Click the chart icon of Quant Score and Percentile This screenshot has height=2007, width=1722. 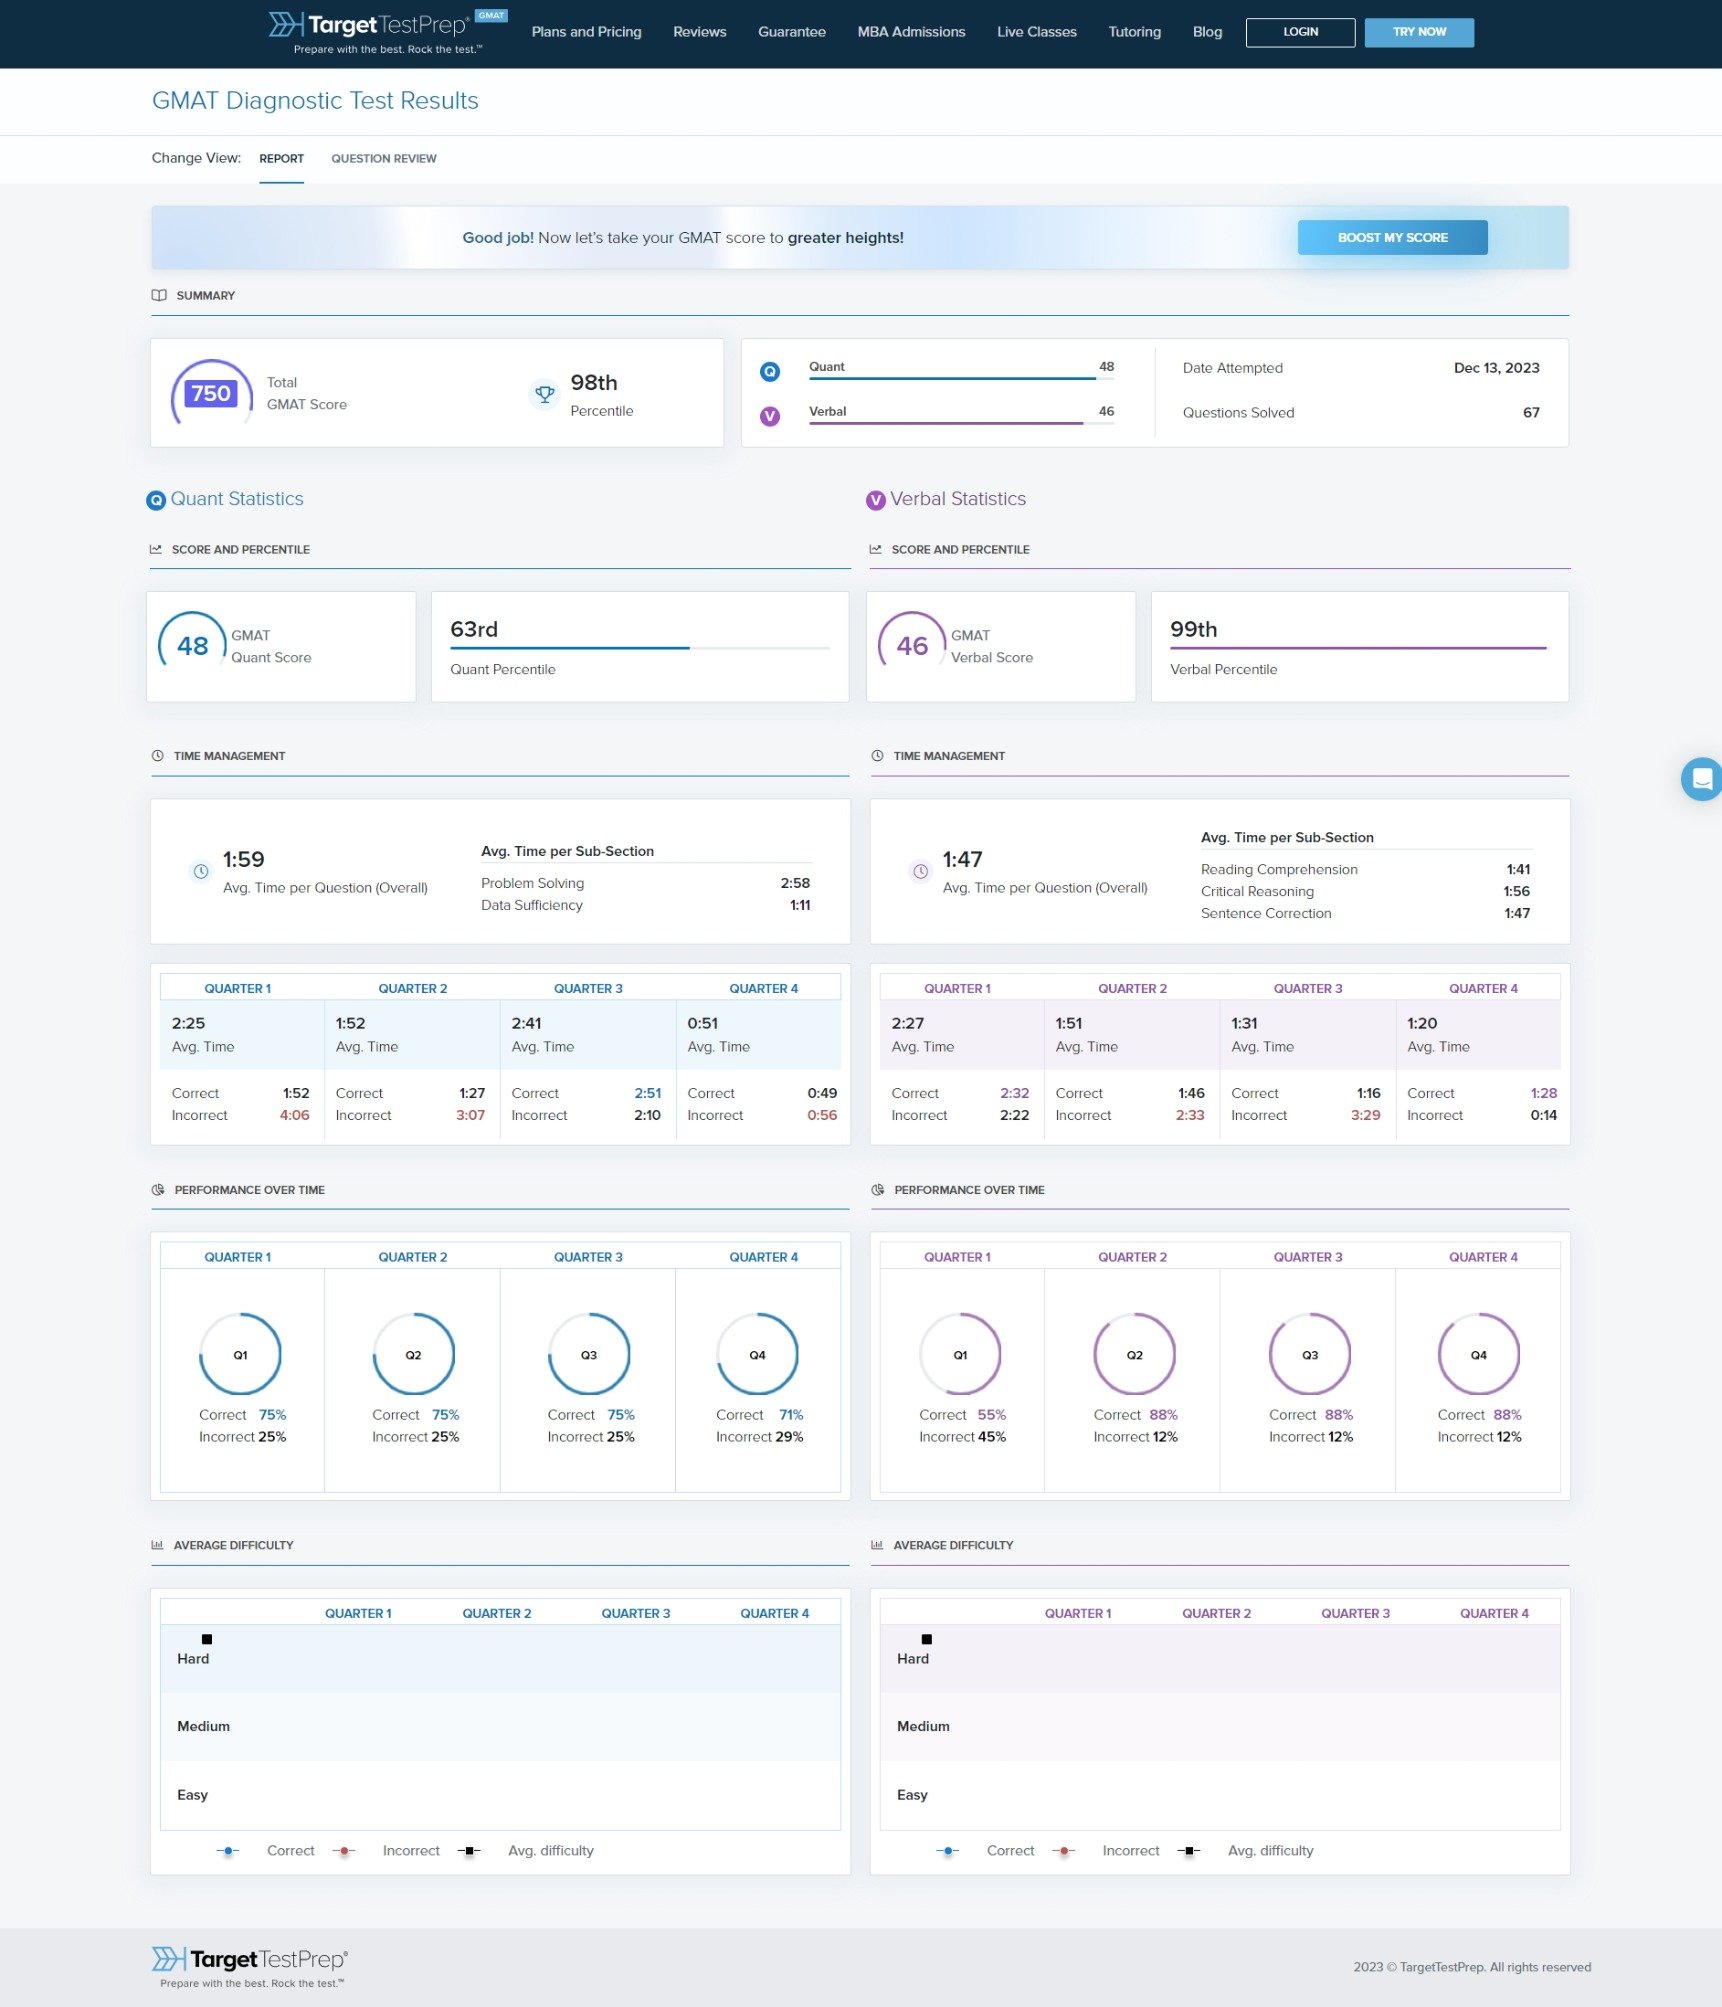(x=156, y=549)
